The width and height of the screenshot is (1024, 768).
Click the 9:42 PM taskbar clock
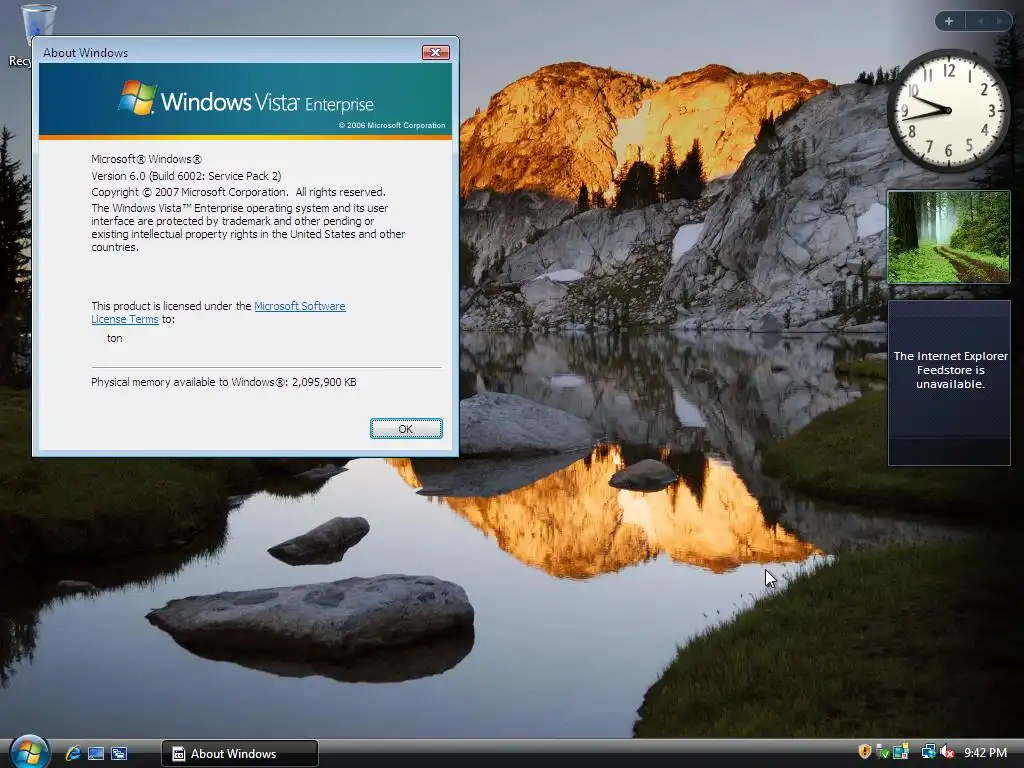pyautogui.click(x=985, y=752)
